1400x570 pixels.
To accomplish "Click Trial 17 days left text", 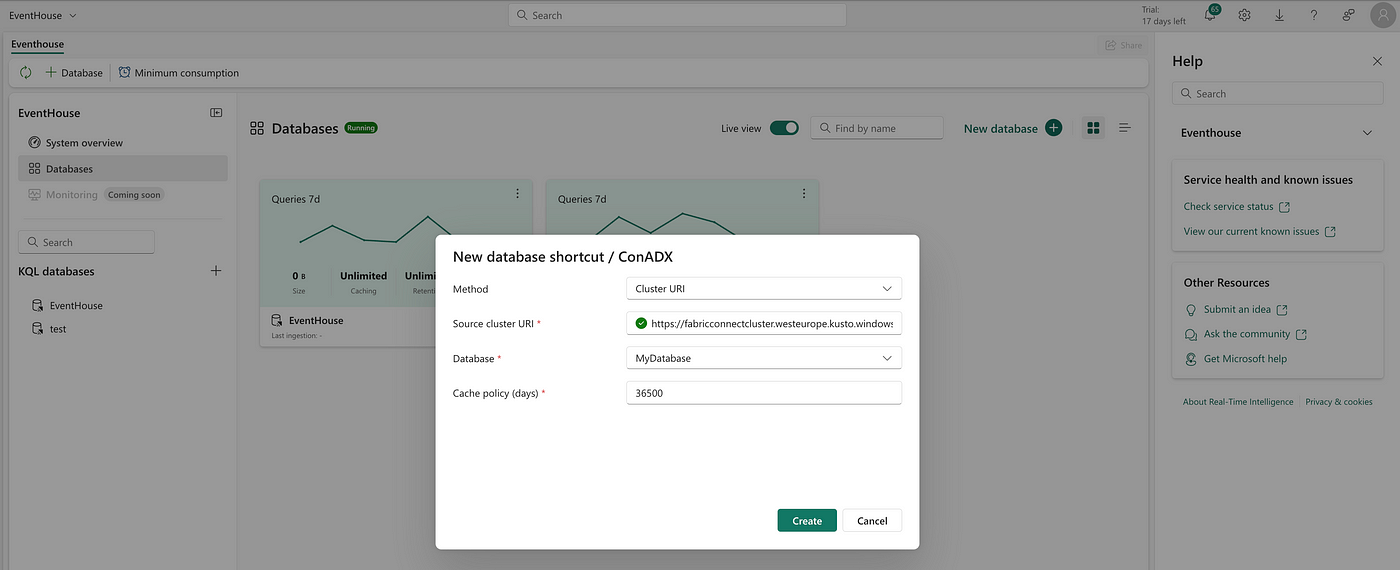I will click(1164, 15).
